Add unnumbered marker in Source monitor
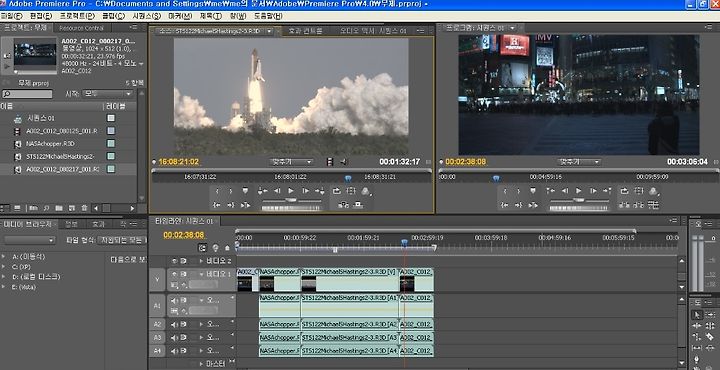The height and width of the screenshot is (370, 720). (x=245, y=190)
